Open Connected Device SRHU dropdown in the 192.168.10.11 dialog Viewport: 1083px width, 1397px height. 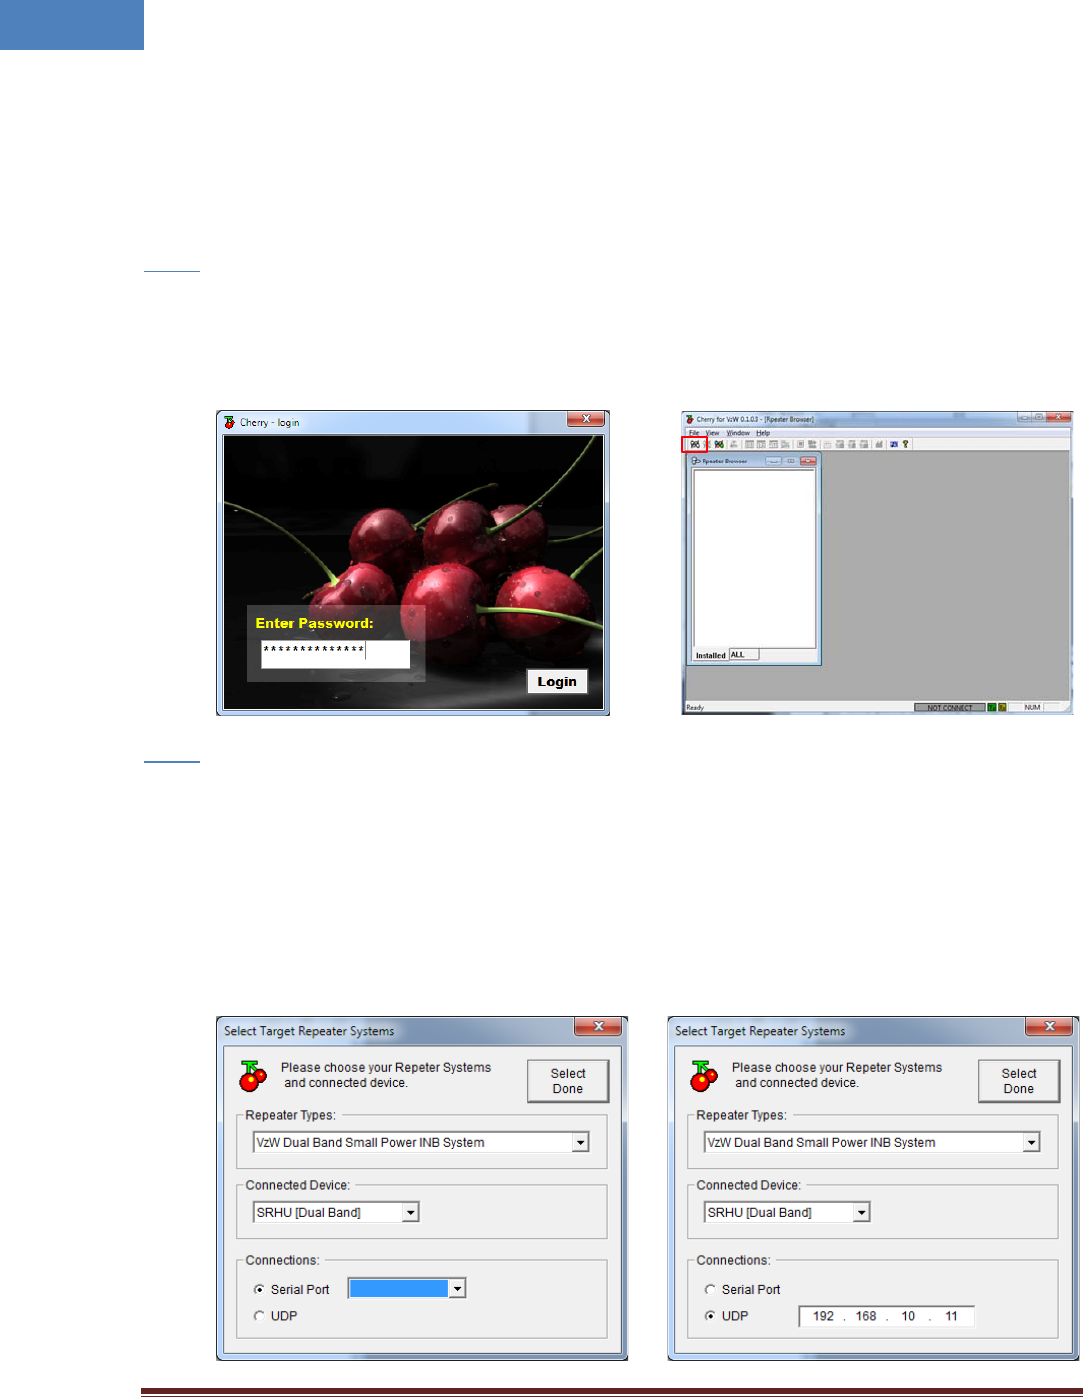coord(861,1212)
